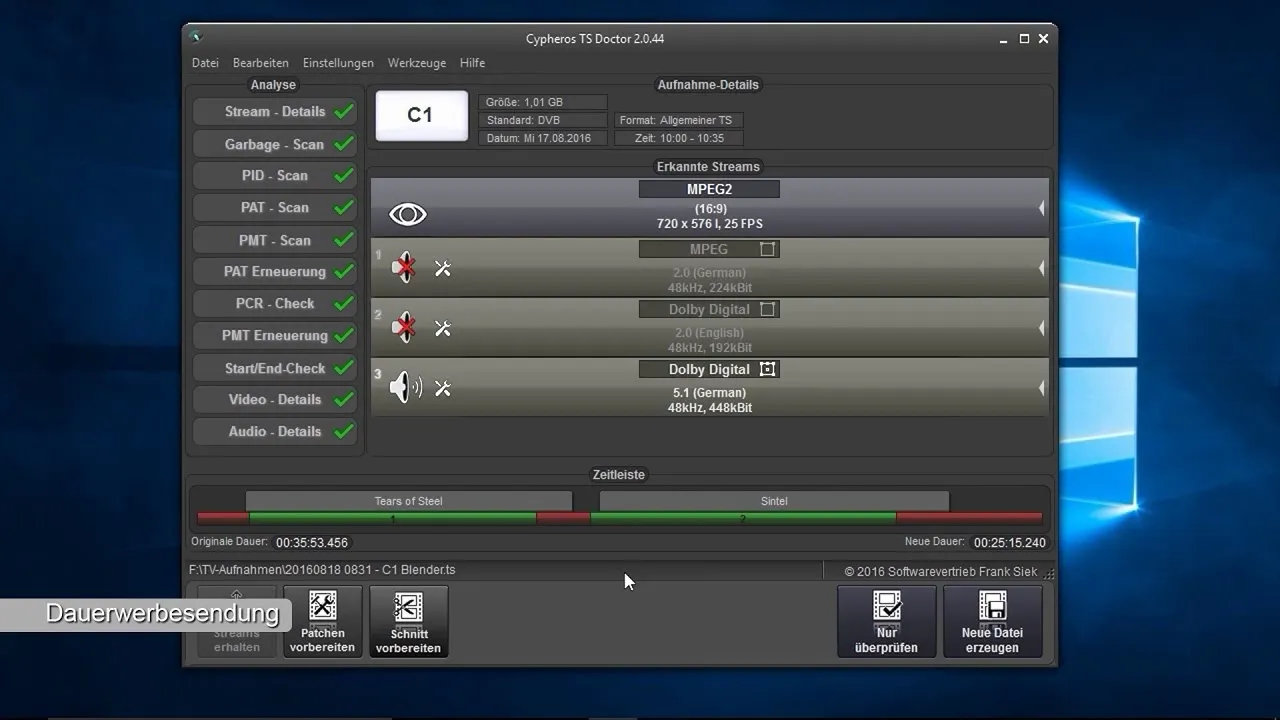This screenshot has width=1280, height=720.
Task: Maximize the TS Doctor window
Action: click(1024, 39)
